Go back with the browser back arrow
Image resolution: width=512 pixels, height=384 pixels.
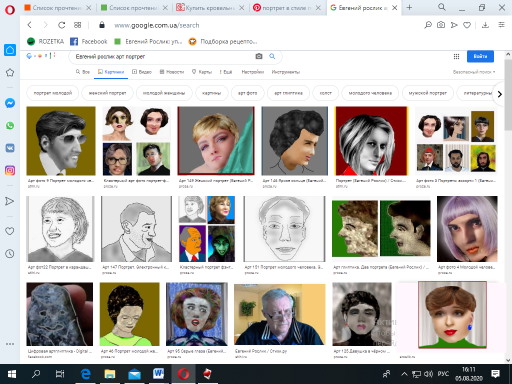pyautogui.click(x=30, y=25)
